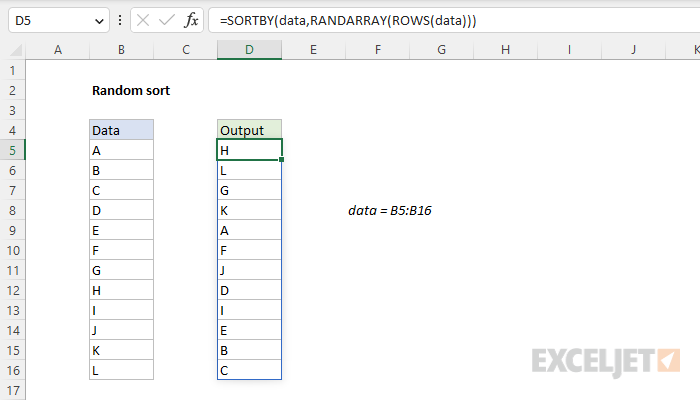Viewport: 700px width, 400px height.
Task: Click the Insert Function fx icon
Action: [191, 21]
